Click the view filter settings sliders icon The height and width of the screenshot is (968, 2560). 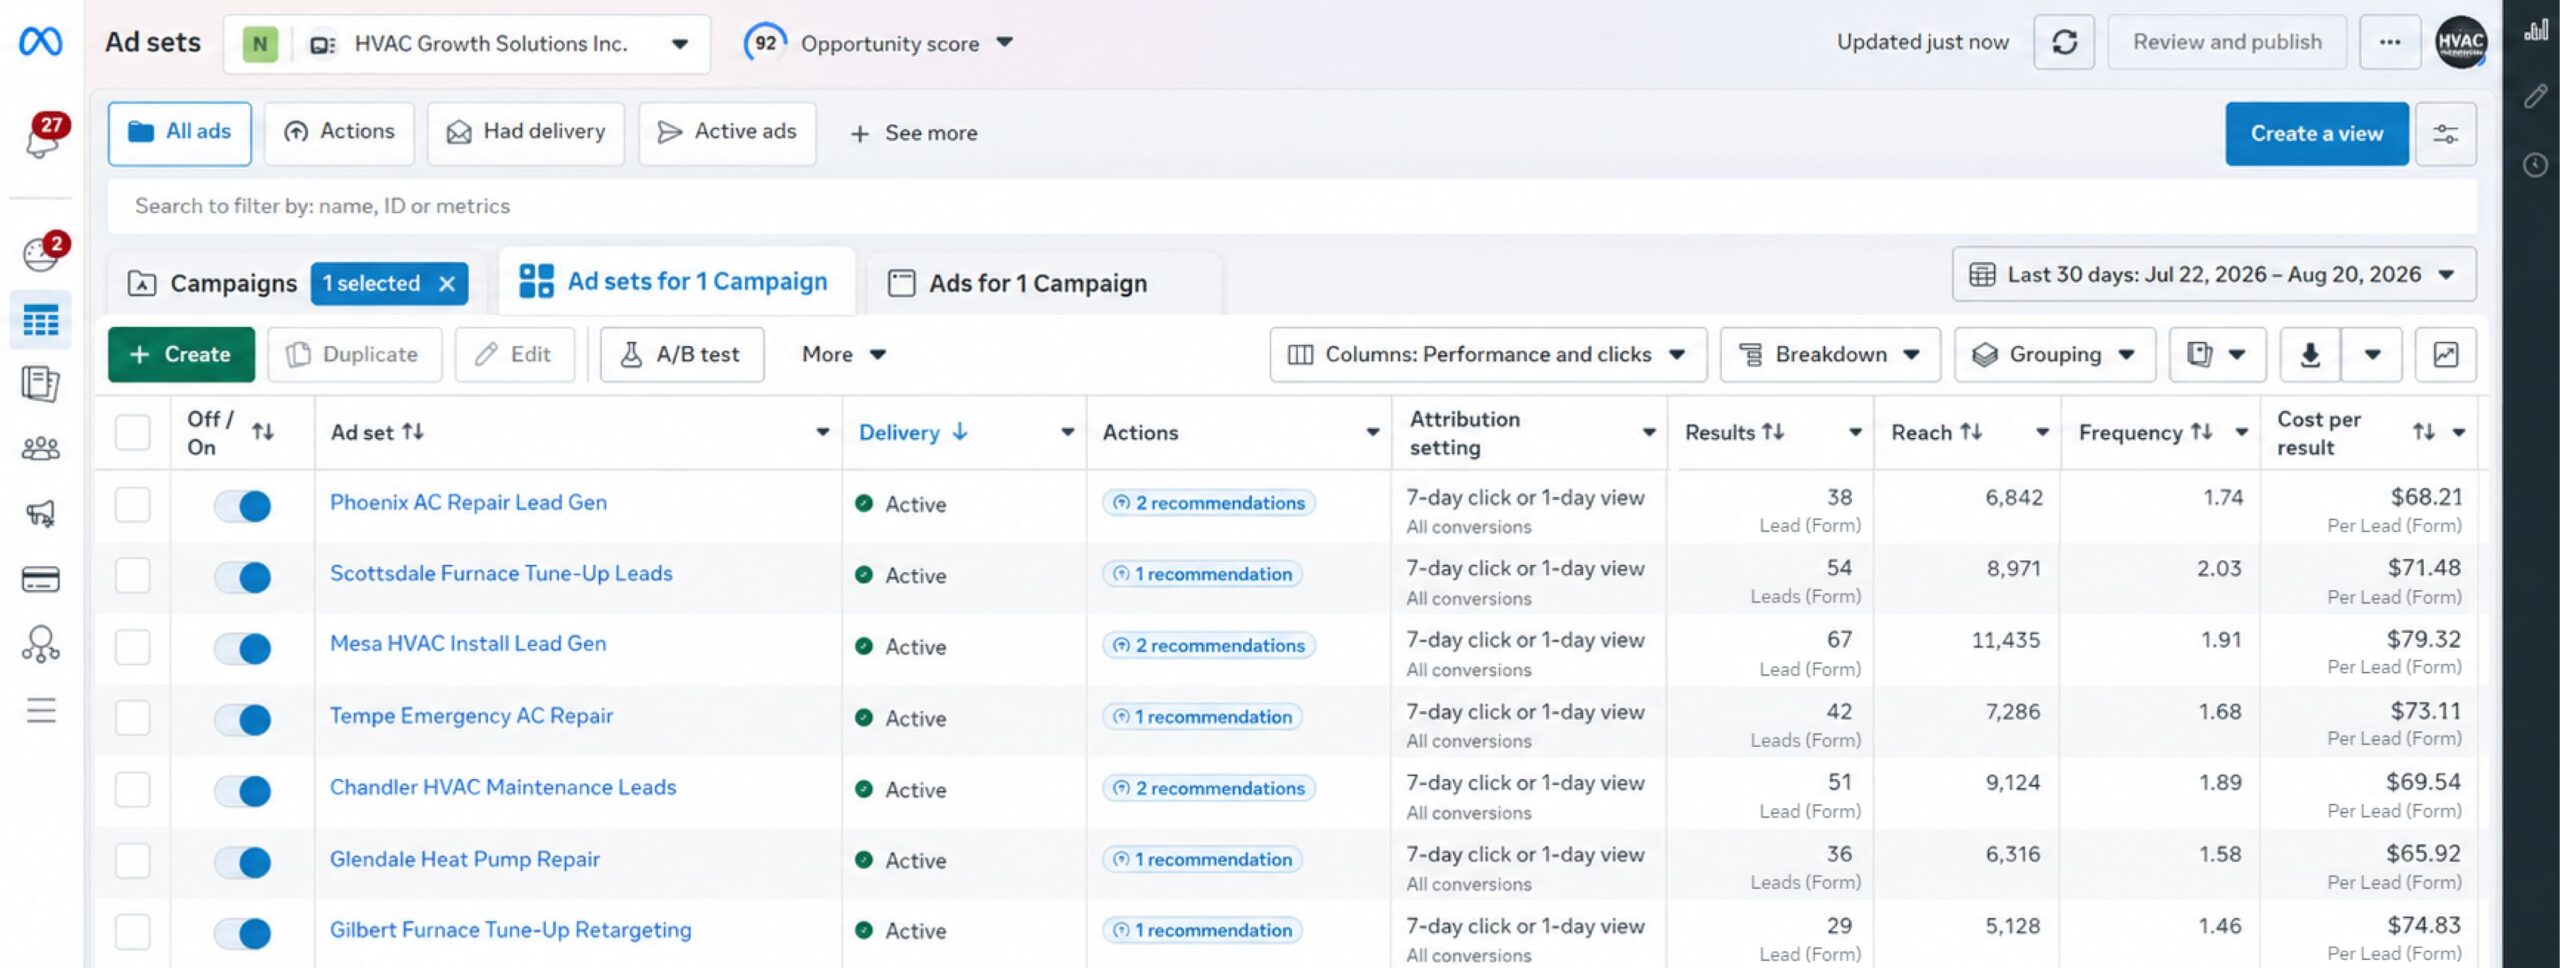click(x=2446, y=133)
